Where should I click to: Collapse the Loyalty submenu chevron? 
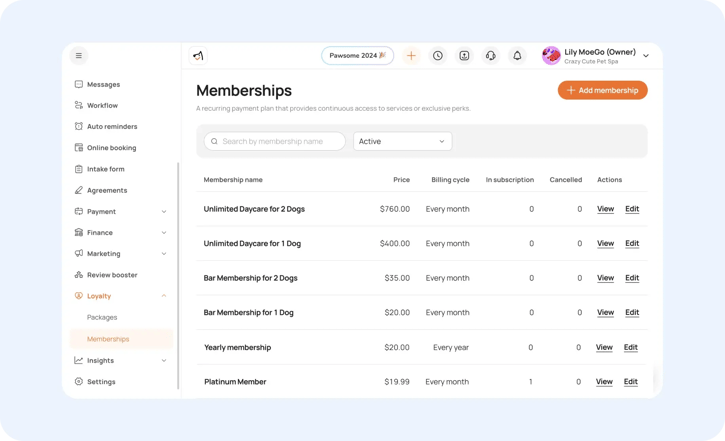pos(164,296)
